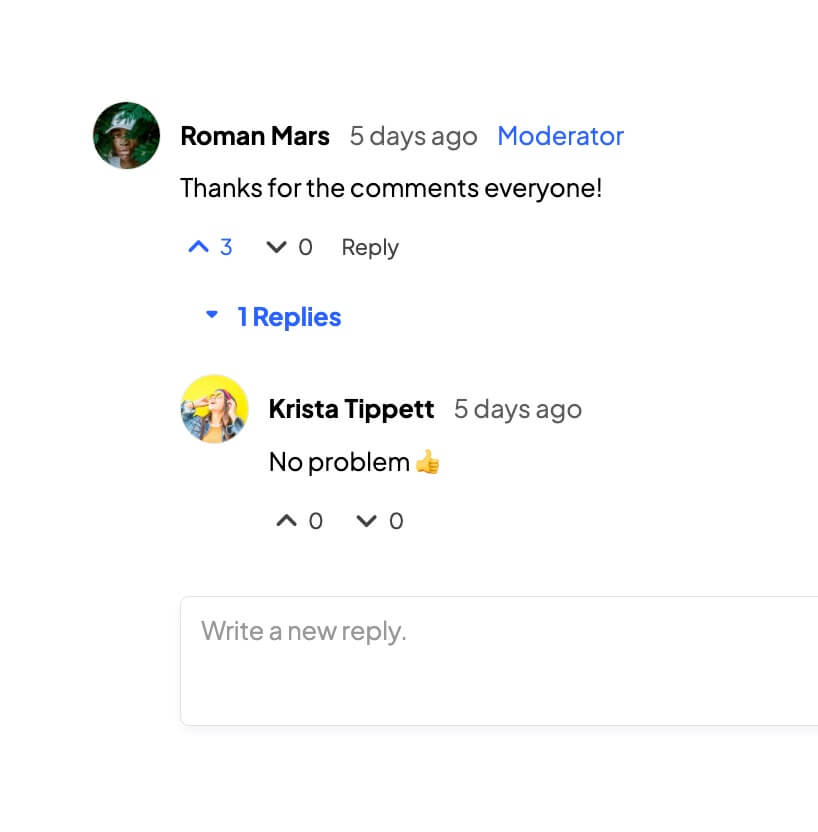Click Reply under Roman Mars's comment
818x832 pixels.
pos(369,247)
